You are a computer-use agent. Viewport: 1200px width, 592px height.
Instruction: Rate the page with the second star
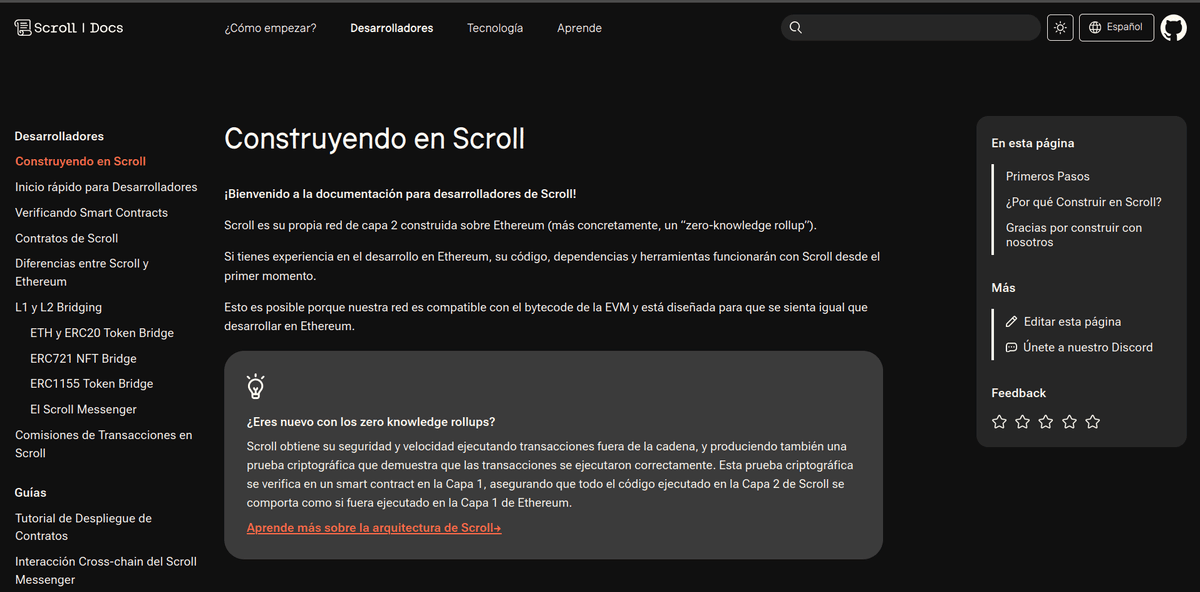pos(1022,422)
